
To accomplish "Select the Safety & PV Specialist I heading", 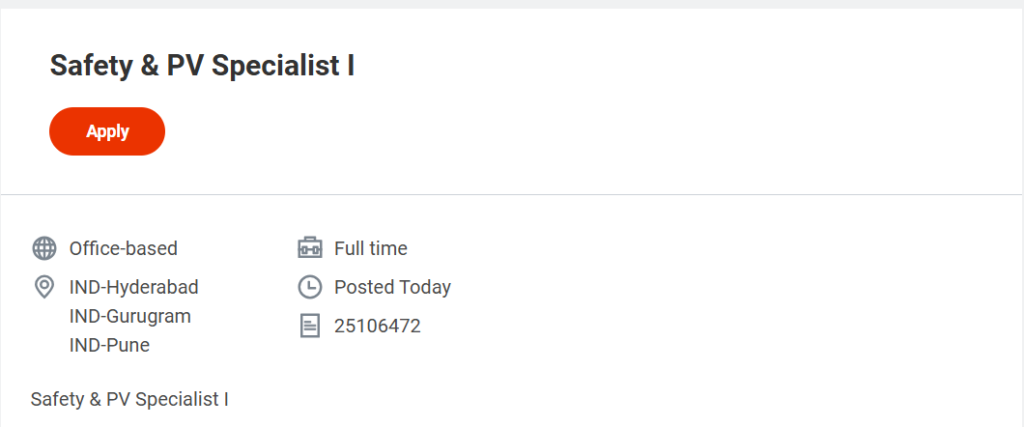I will click(x=202, y=66).
